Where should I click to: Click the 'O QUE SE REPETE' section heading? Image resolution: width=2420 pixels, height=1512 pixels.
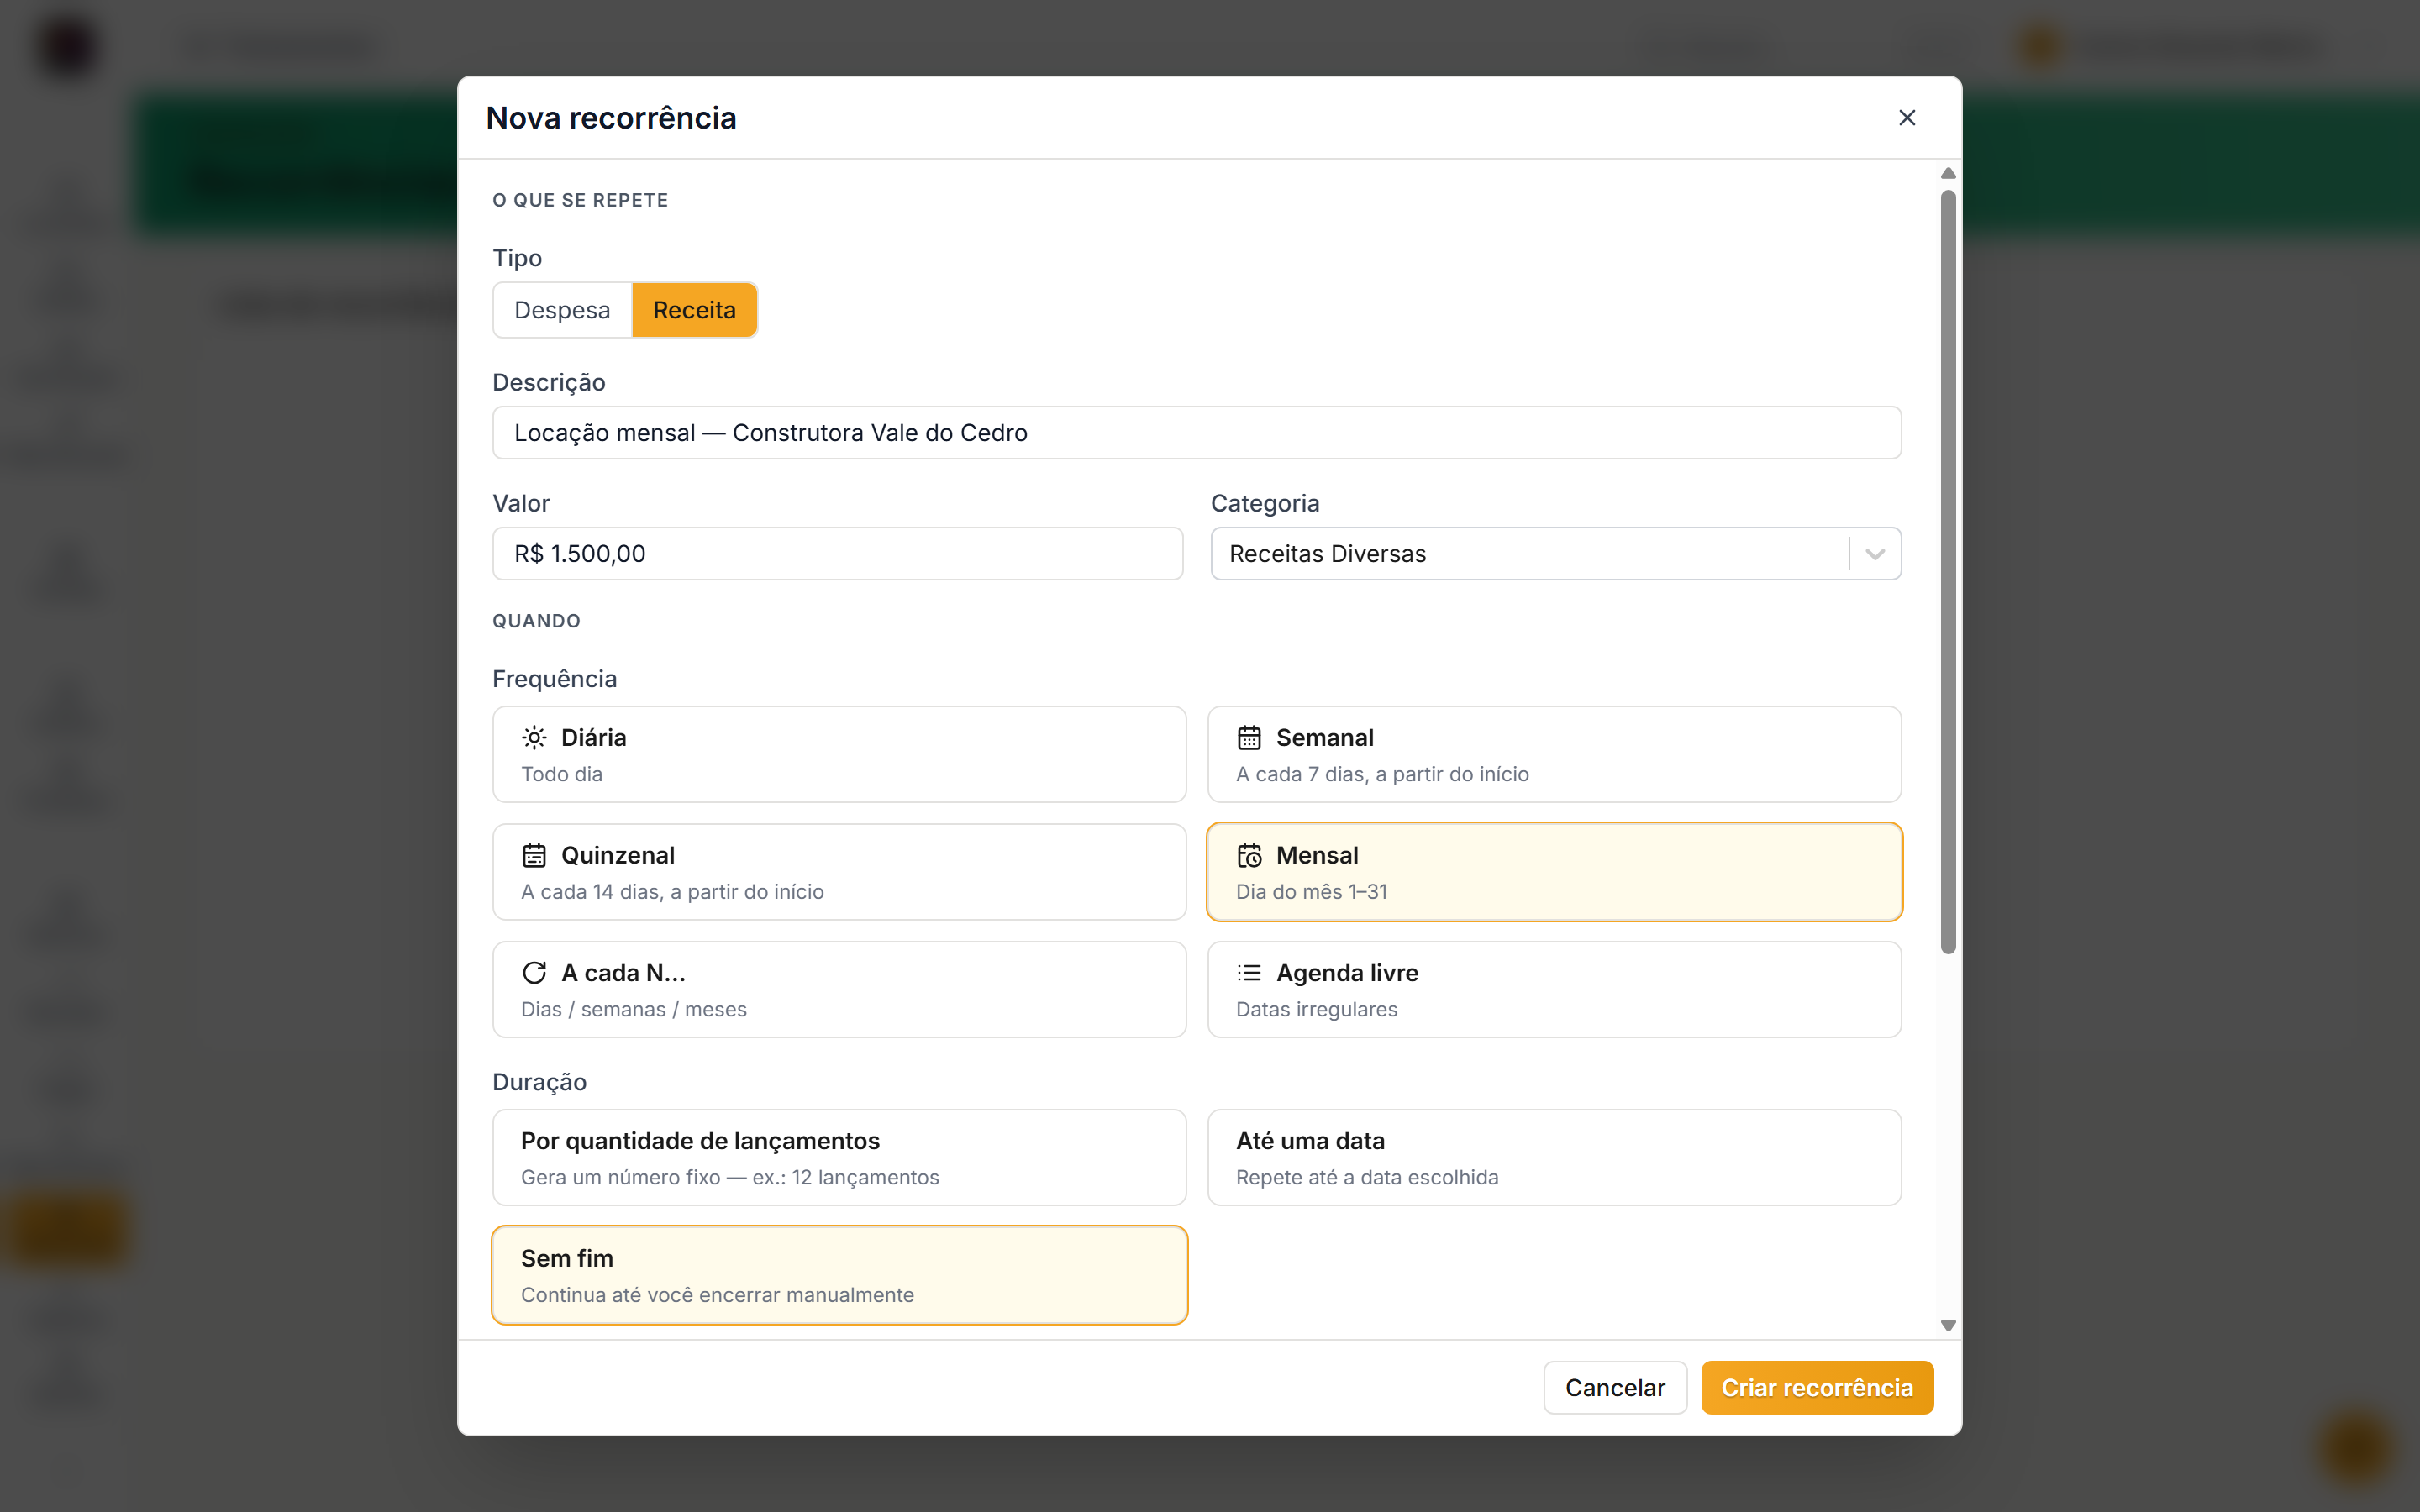[x=580, y=200]
